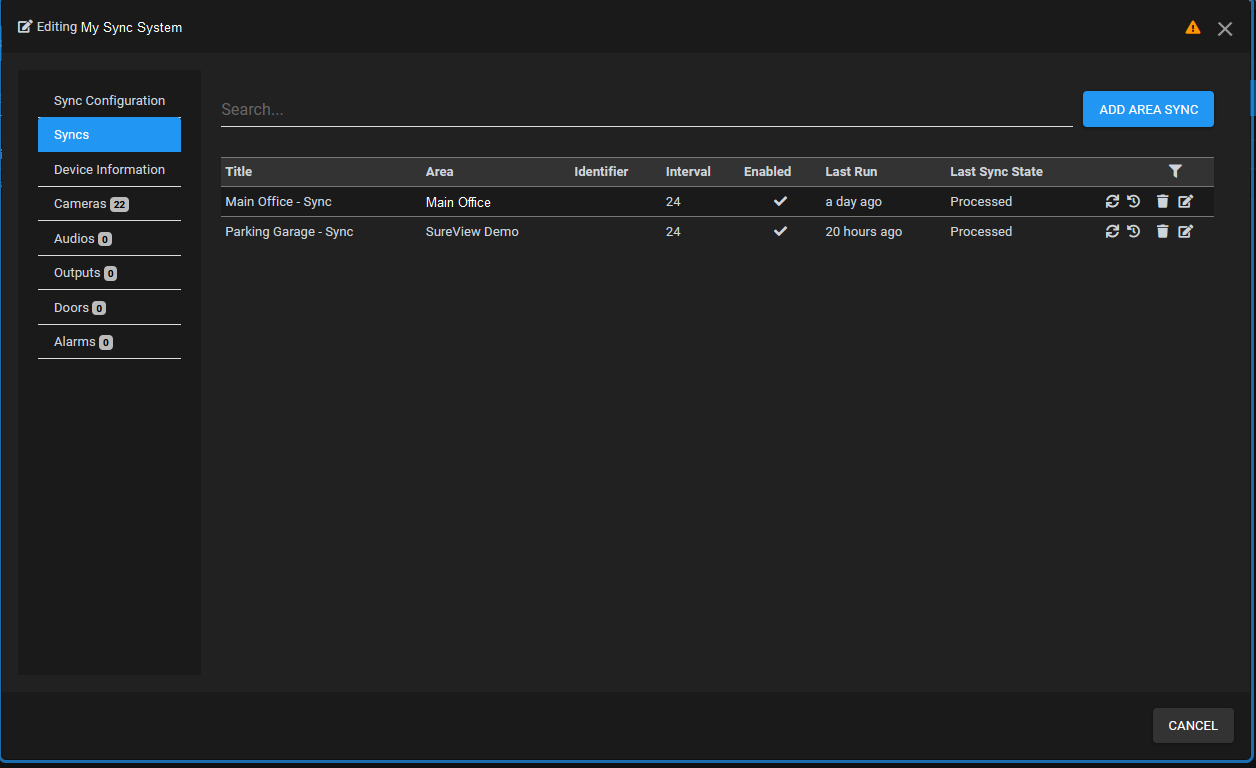
Task: Click Processed state in Main Office row
Action: pos(981,202)
